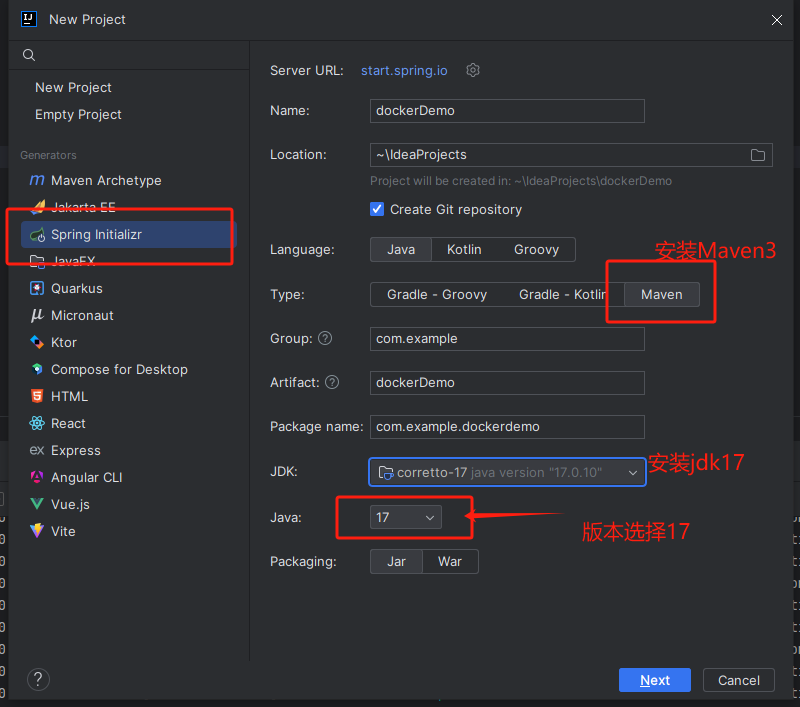Show Artifact field help icon

point(332,382)
